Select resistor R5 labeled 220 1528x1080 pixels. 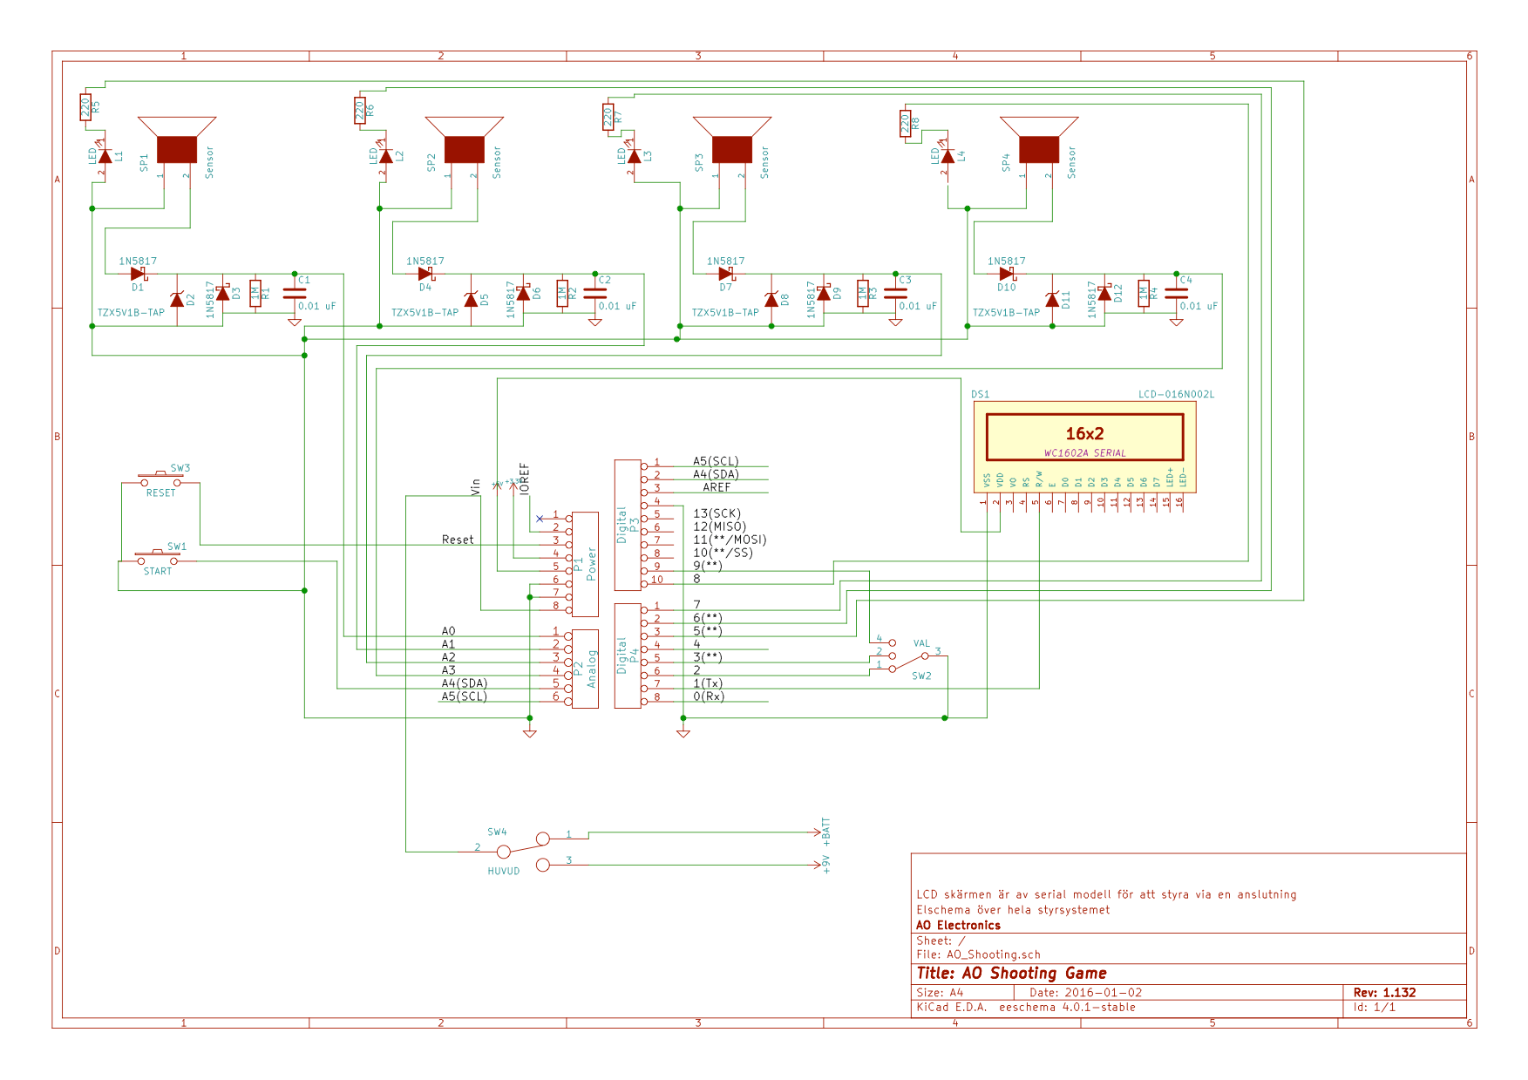85,105
